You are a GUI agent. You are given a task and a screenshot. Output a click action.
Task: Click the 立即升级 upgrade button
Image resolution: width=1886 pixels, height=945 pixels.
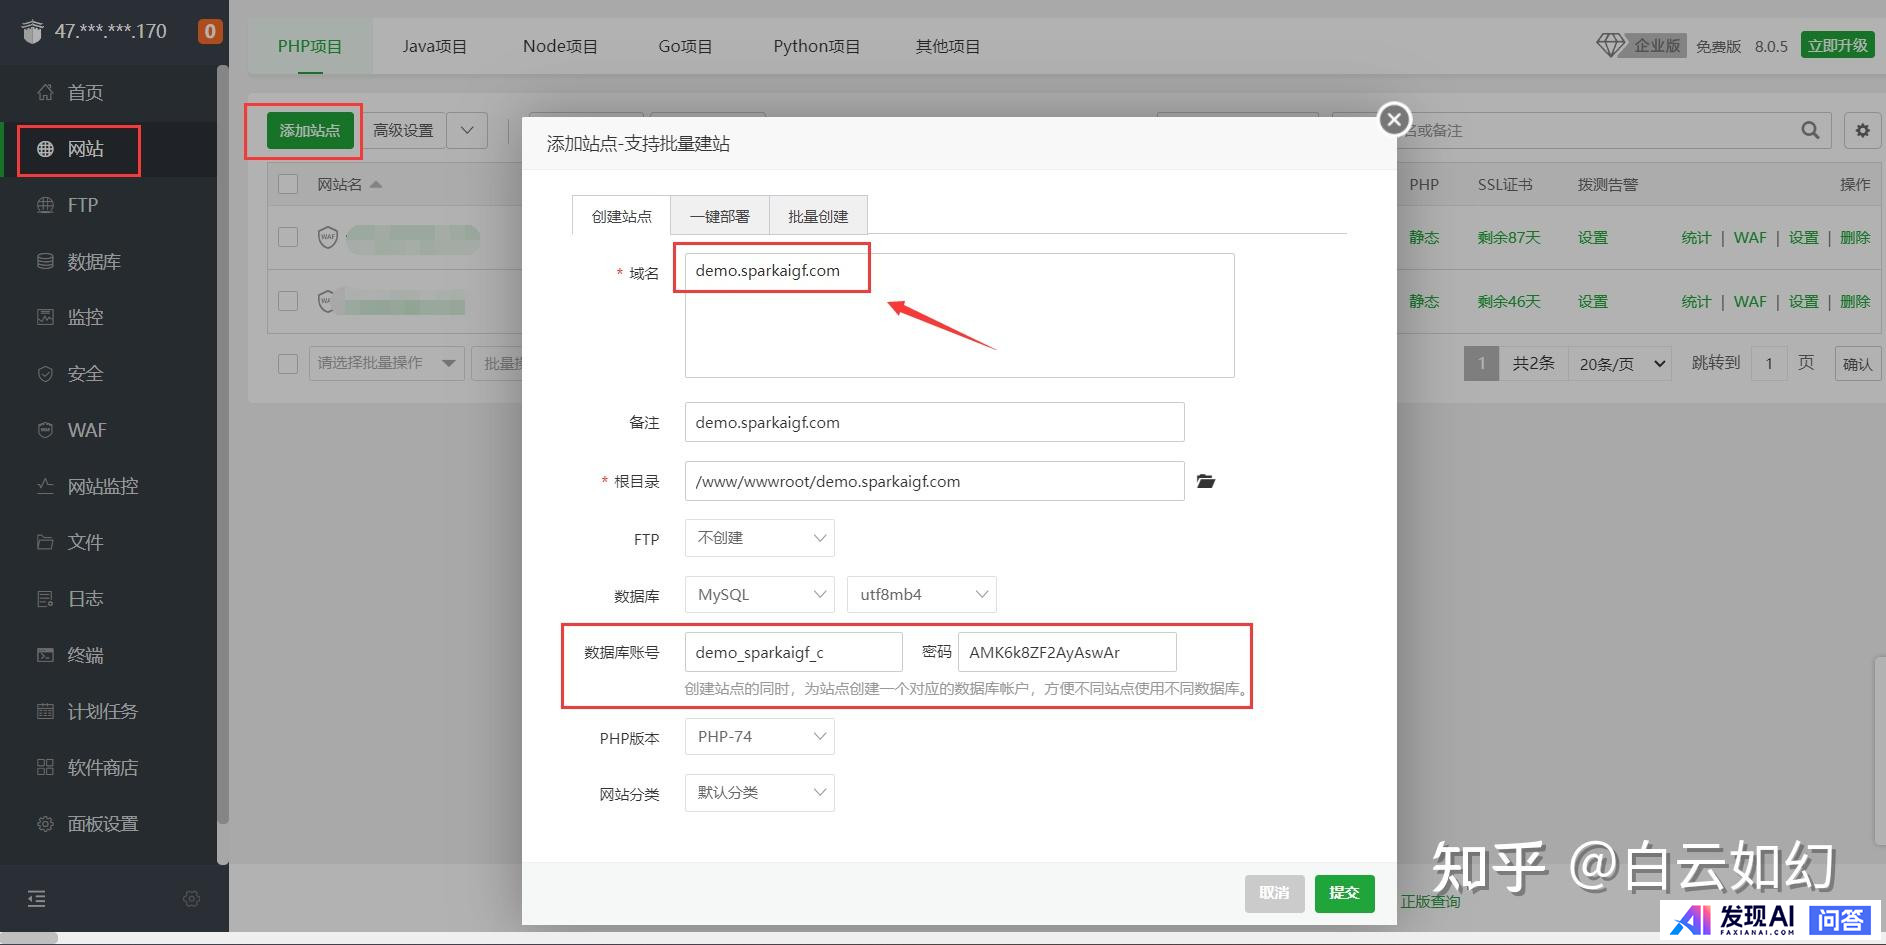click(x=1837, y=46)
